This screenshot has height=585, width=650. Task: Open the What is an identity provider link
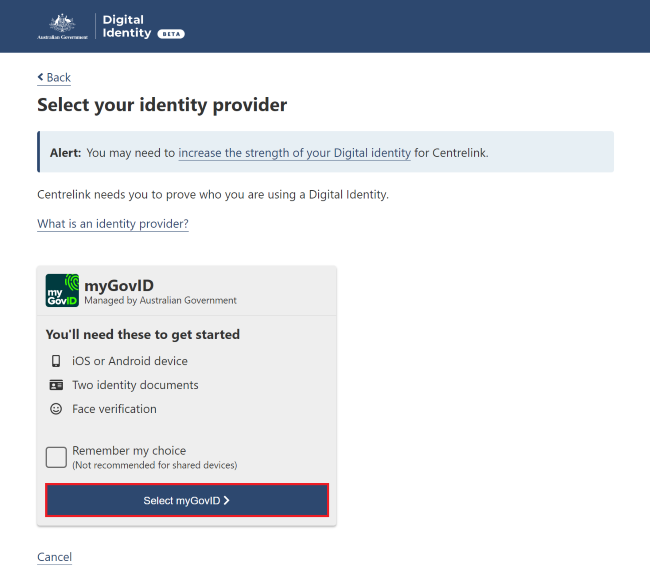[x=113, y=224]
